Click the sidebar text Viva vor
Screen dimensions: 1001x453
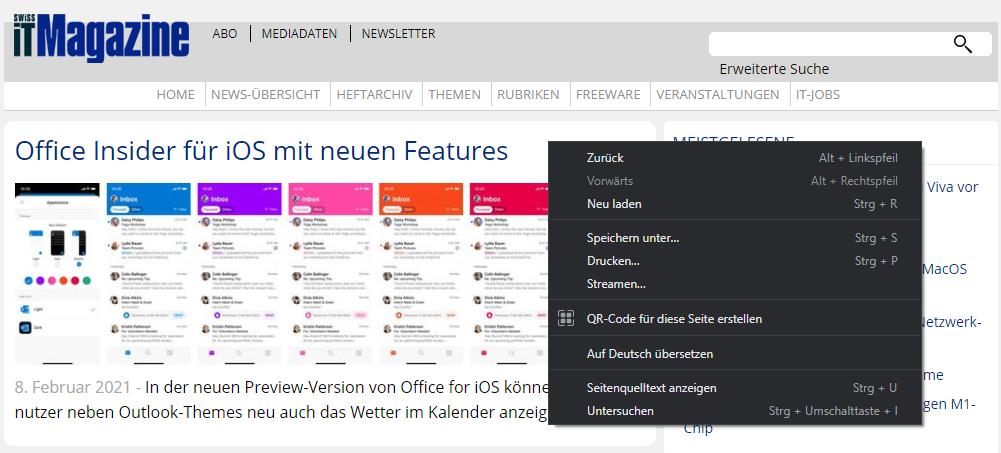click(x=951, y=187)
